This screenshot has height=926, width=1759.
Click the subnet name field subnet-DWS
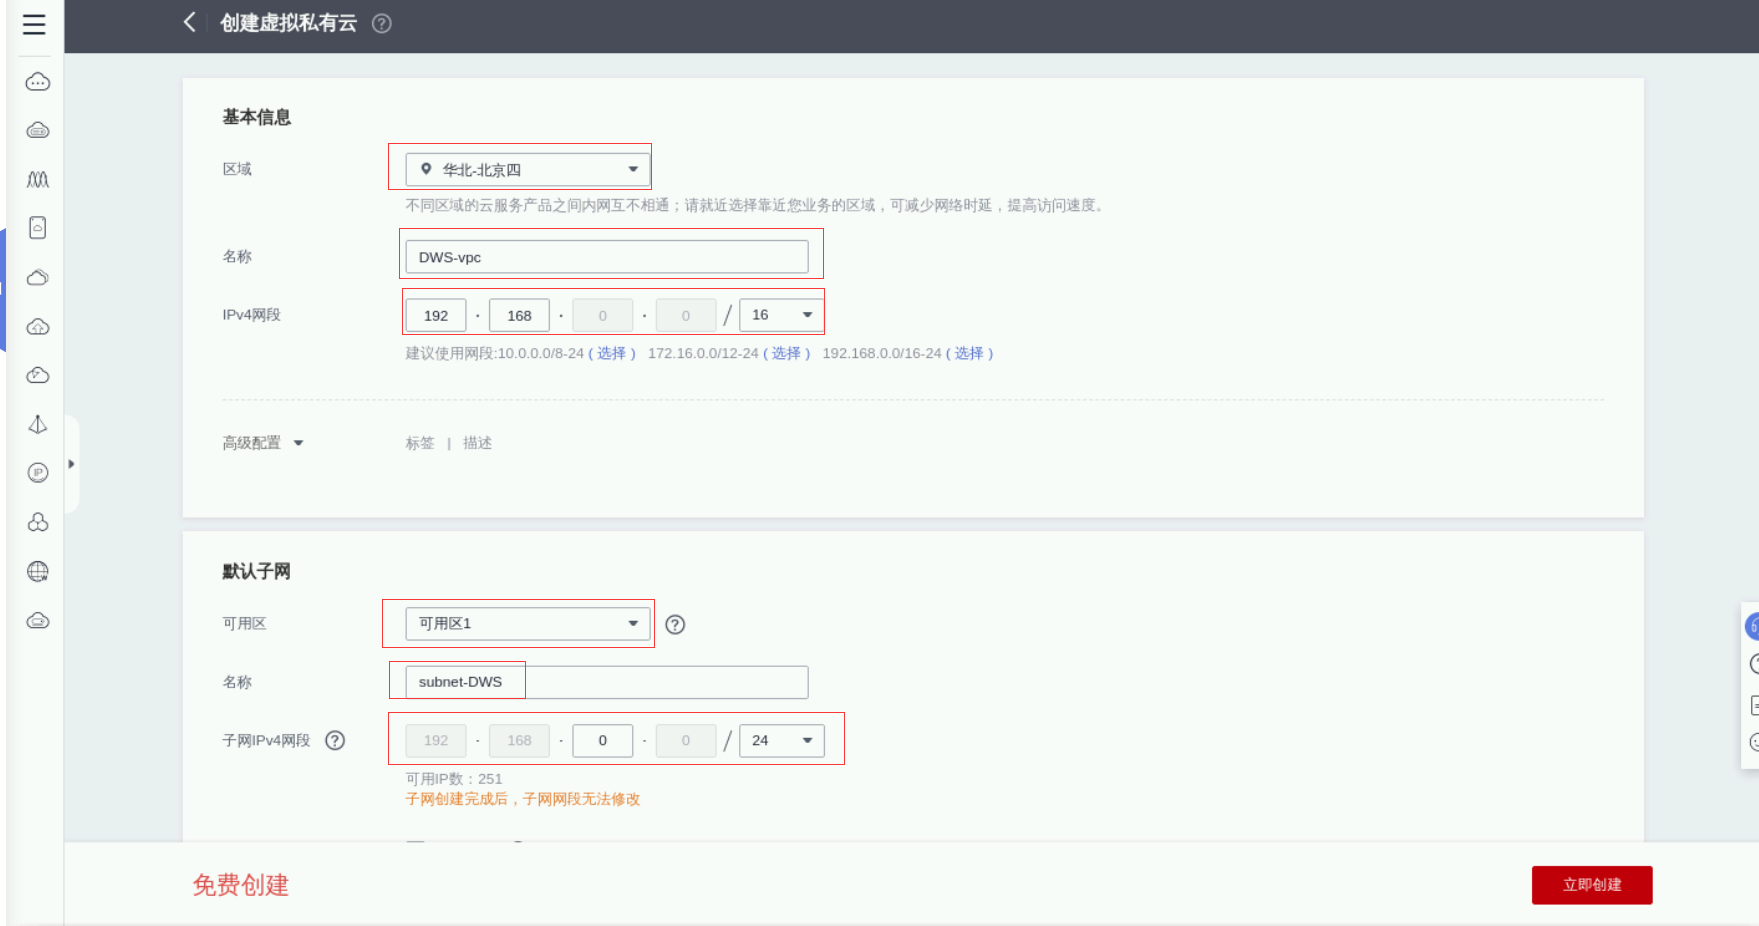pyautogui.click(x=607, y=682)
